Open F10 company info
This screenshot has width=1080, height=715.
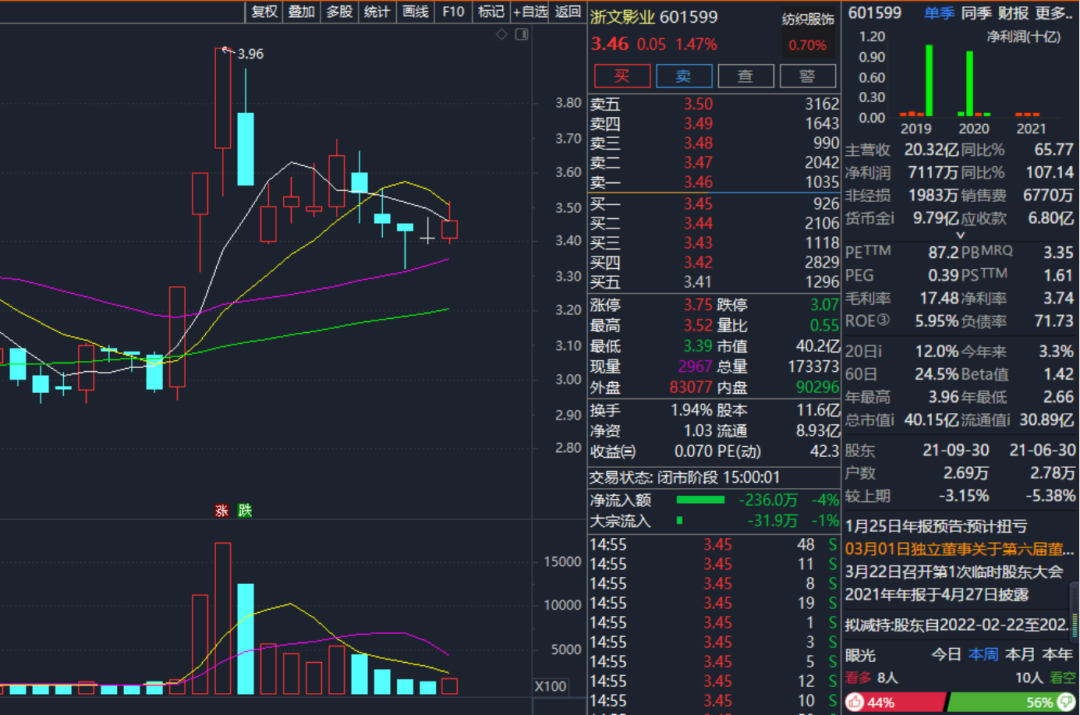(453, 11)
